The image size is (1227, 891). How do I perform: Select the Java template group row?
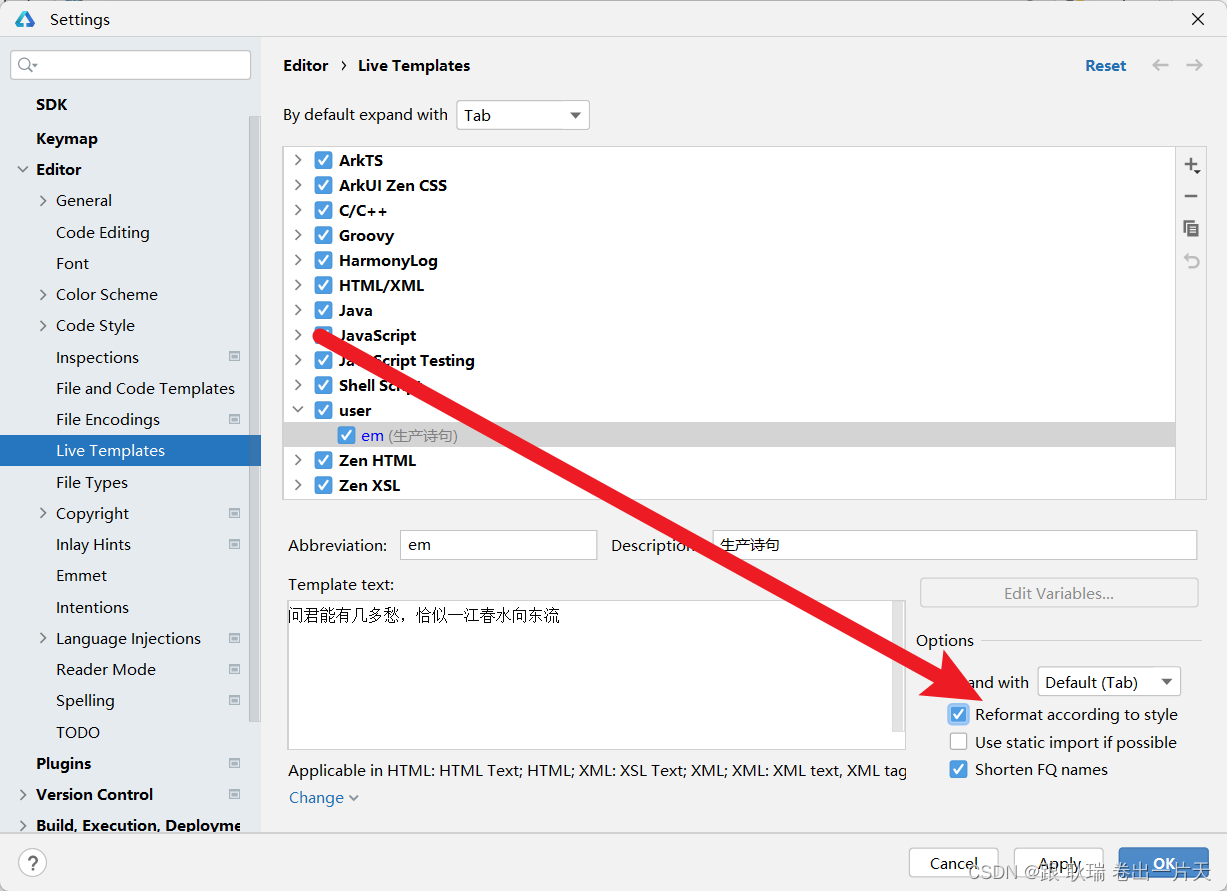pyautogui.click(x=730, y=310)
